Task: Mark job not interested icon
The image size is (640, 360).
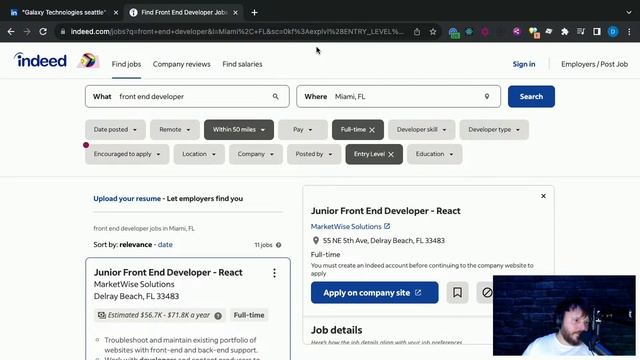Action: pyautogui.click(x=487, y=292)
